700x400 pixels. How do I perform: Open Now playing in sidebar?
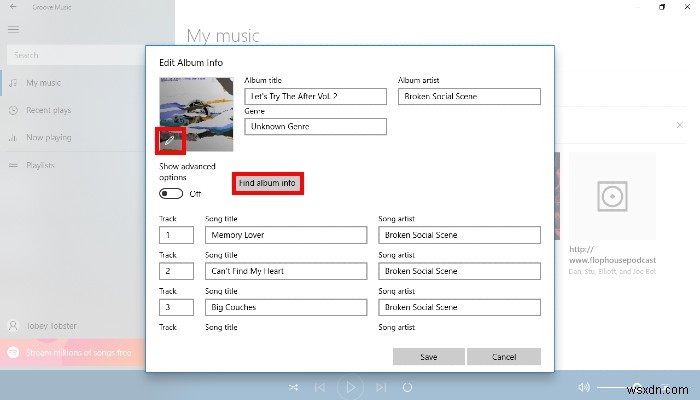click(x=74, y=138)
